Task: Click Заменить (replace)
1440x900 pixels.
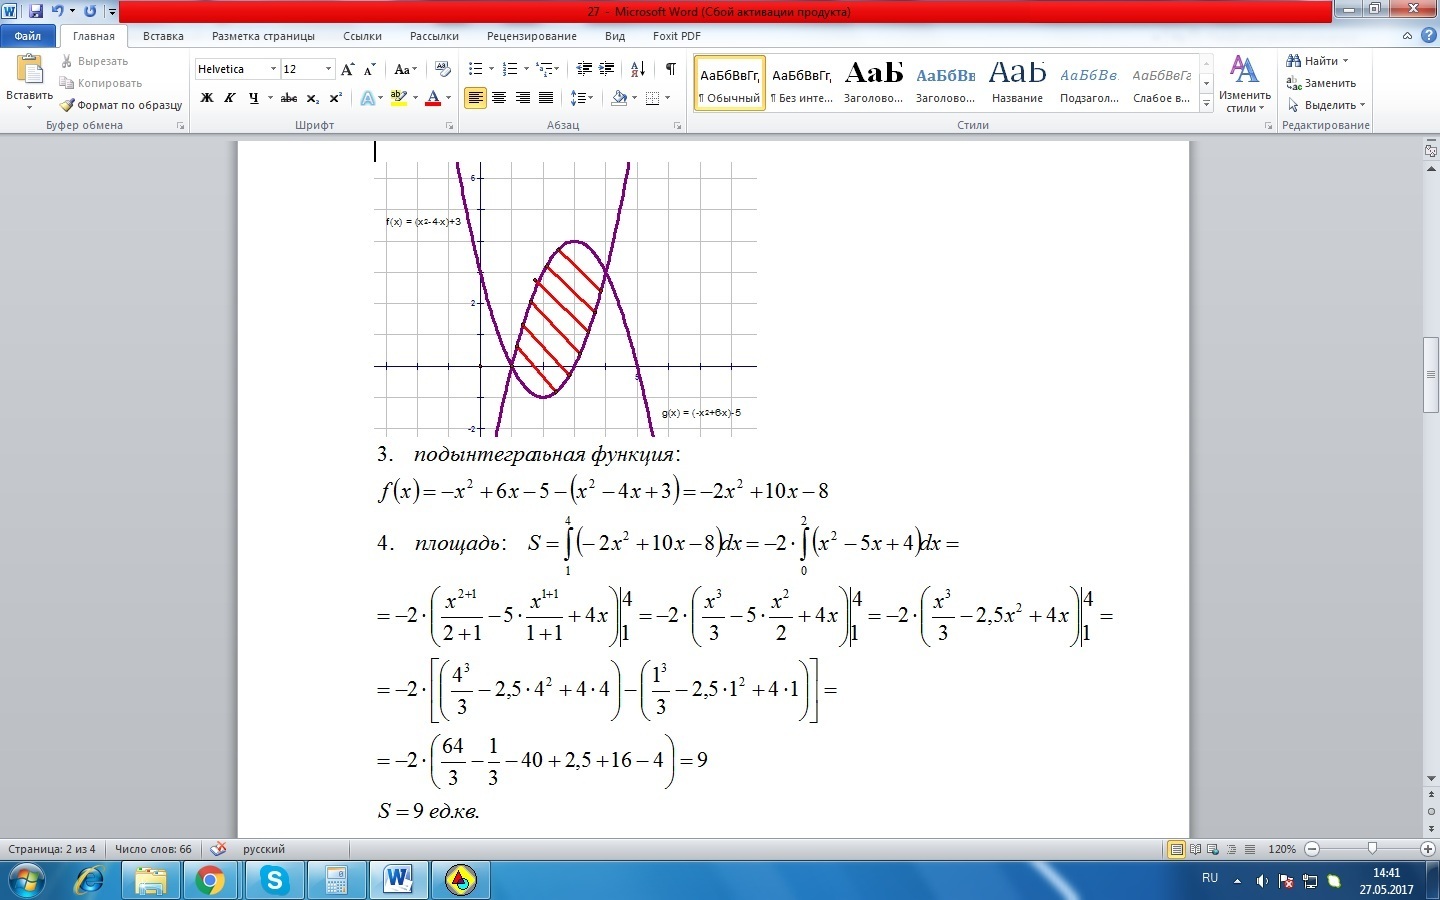Action: pyautogui.click(x=1321, y=83)
